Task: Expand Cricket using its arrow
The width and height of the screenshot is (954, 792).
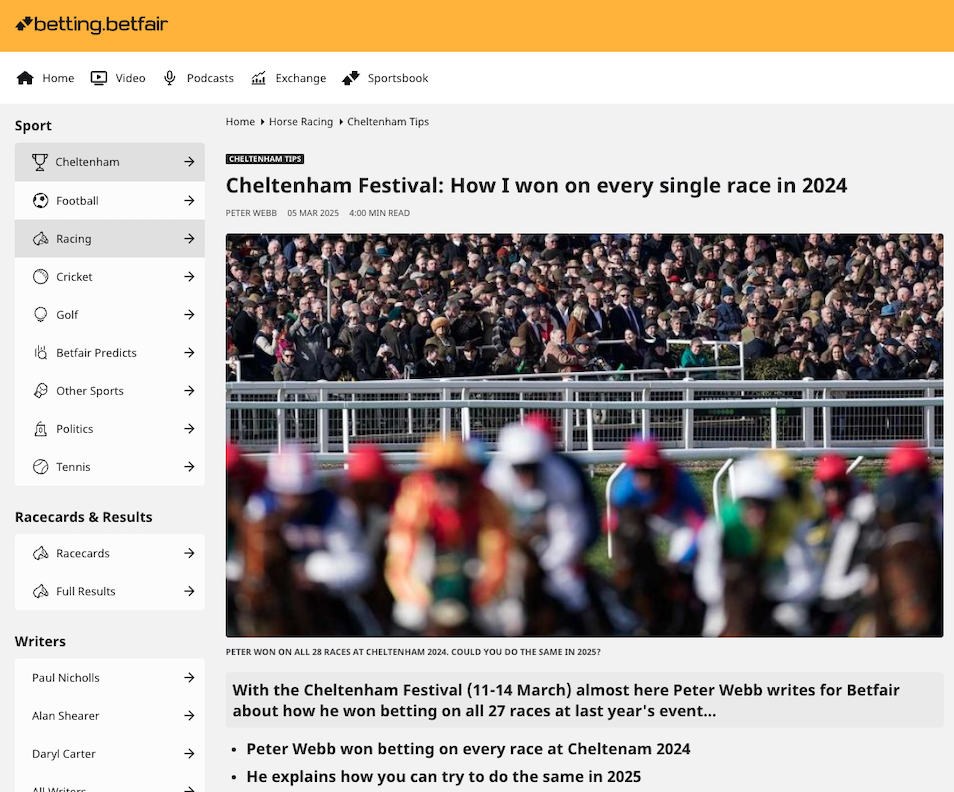Action: pyautogui.click(x=189, y=277)
